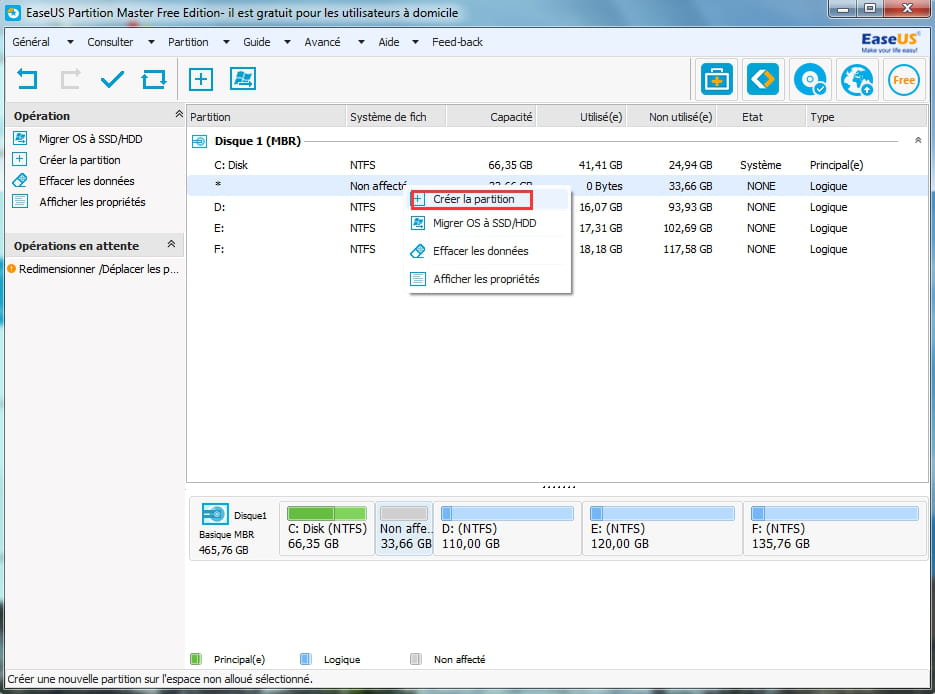Click the orange pending operation warning icon
The height and width of the screenshot is (694, 935).
tap(11, 269)
